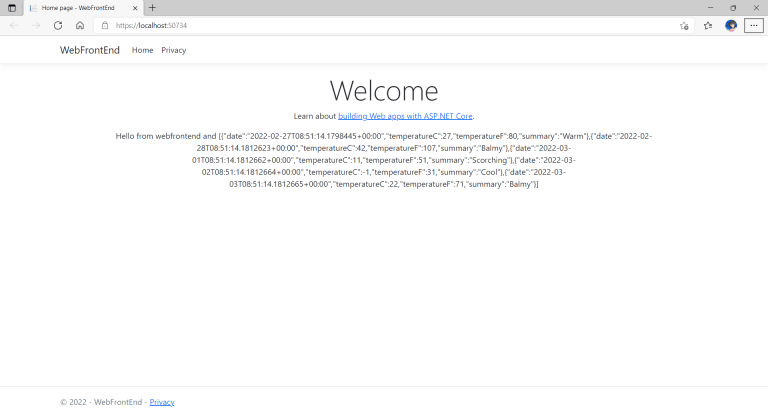Viewport: 768px width, 416px height.
Task: Add this page to favorites star
Action: (684, 26)
